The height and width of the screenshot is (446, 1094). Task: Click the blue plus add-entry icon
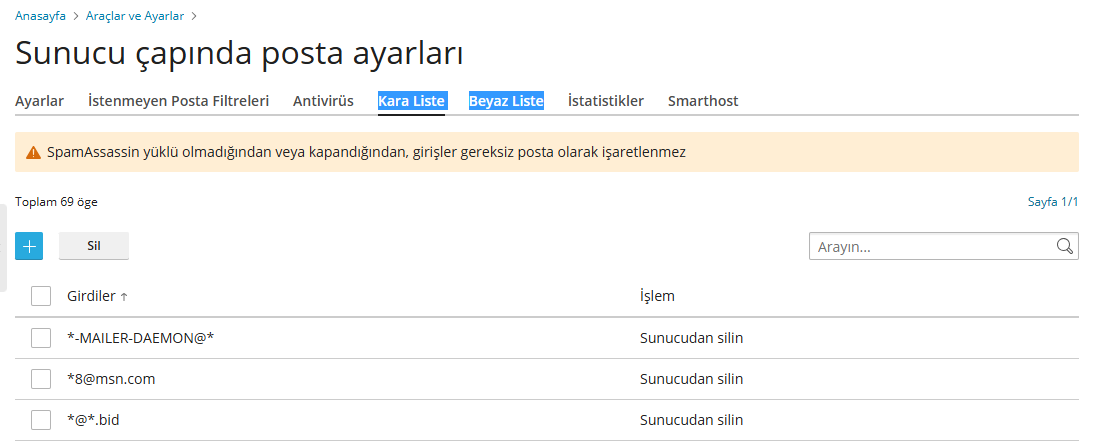pos(29,246)
